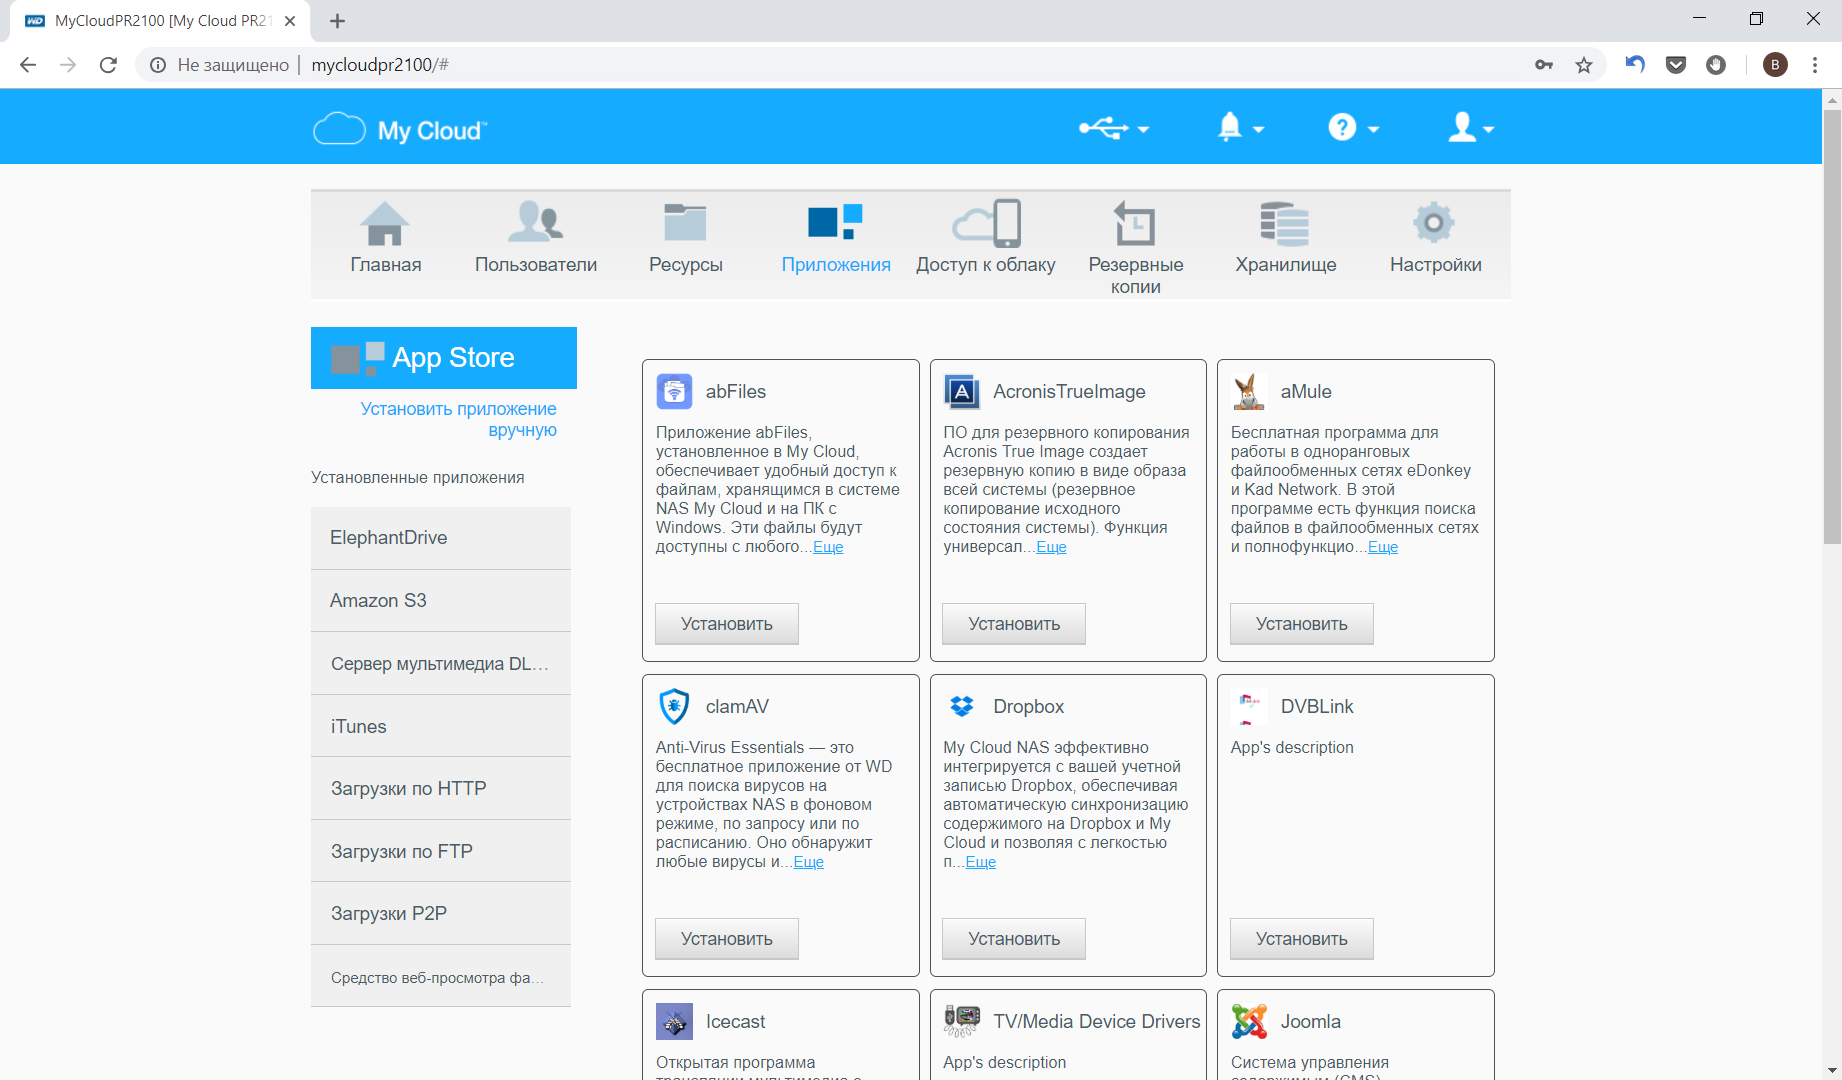Open the Хранилище storage tab
This screenshot has height=1080, width=1842.
point(1286,238)
